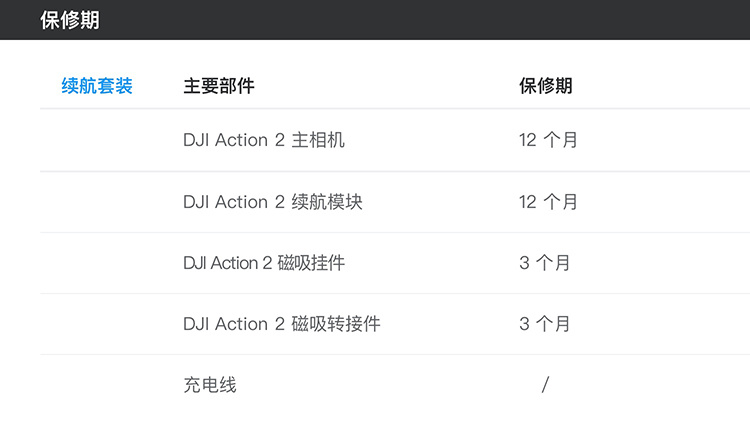Screen dimensions: 750x438
Task: Select the 续航套装 tab
Action: (97, 86)
